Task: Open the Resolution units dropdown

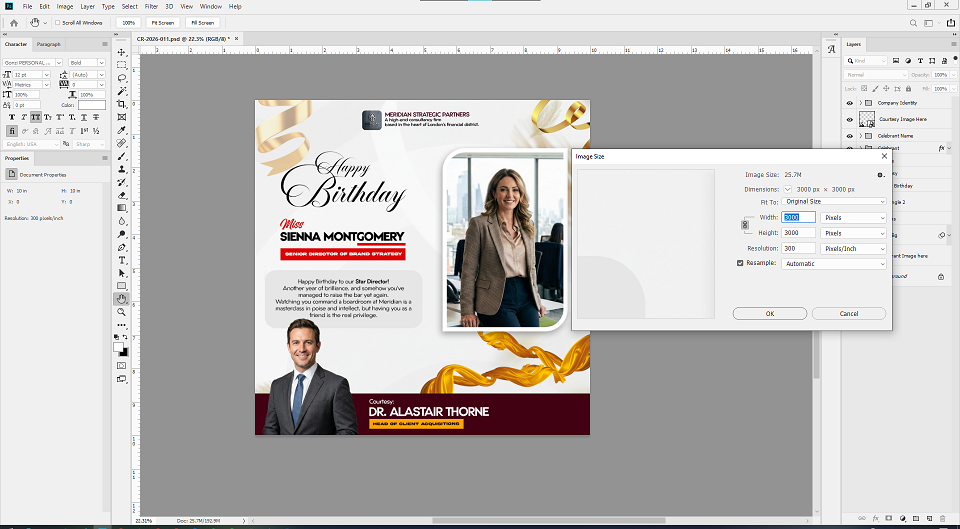Action: tap(853, 248)
